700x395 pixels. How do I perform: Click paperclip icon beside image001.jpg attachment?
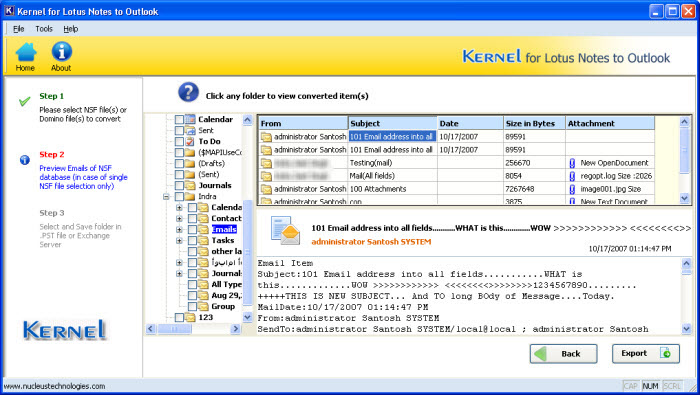(572, 189)
